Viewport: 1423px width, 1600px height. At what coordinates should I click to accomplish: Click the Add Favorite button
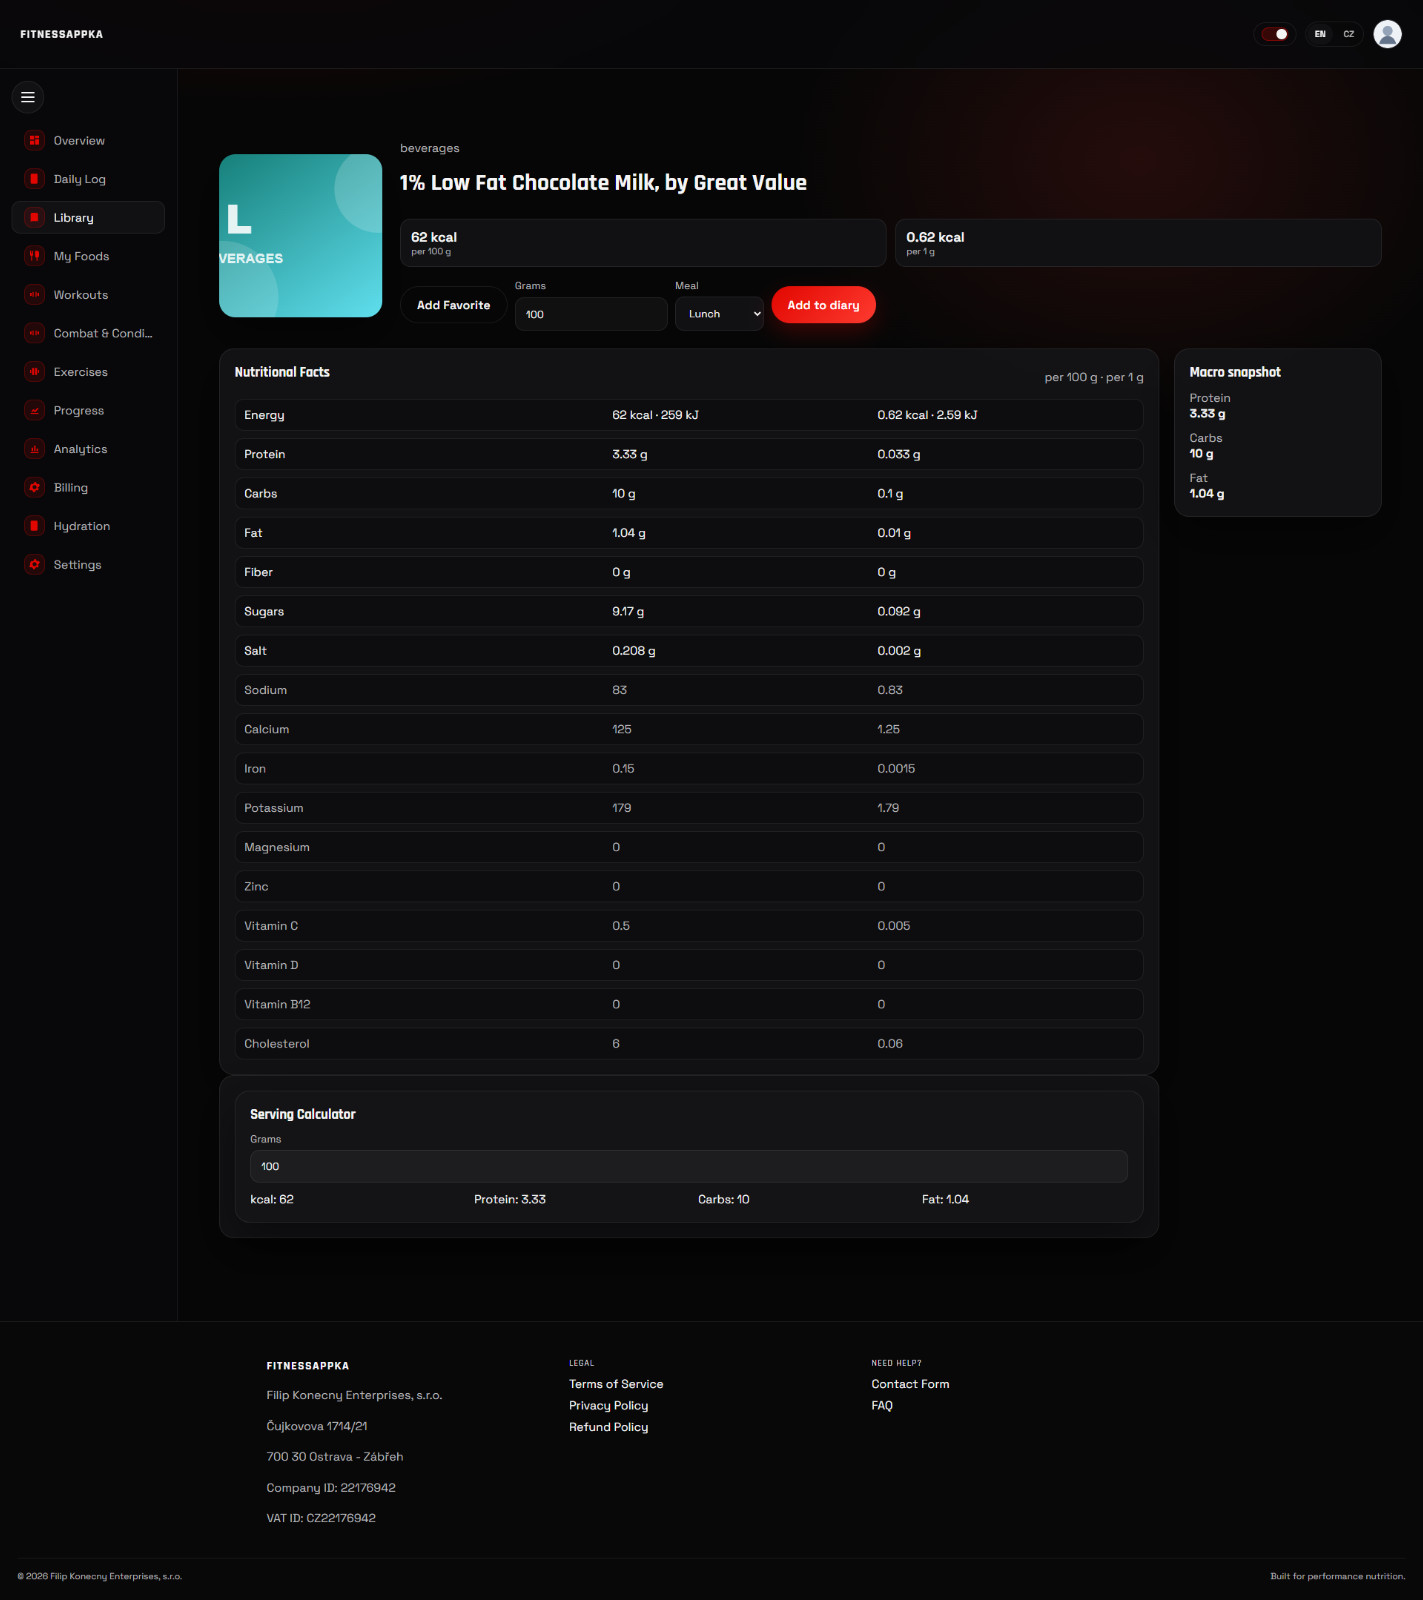[453, 305]
